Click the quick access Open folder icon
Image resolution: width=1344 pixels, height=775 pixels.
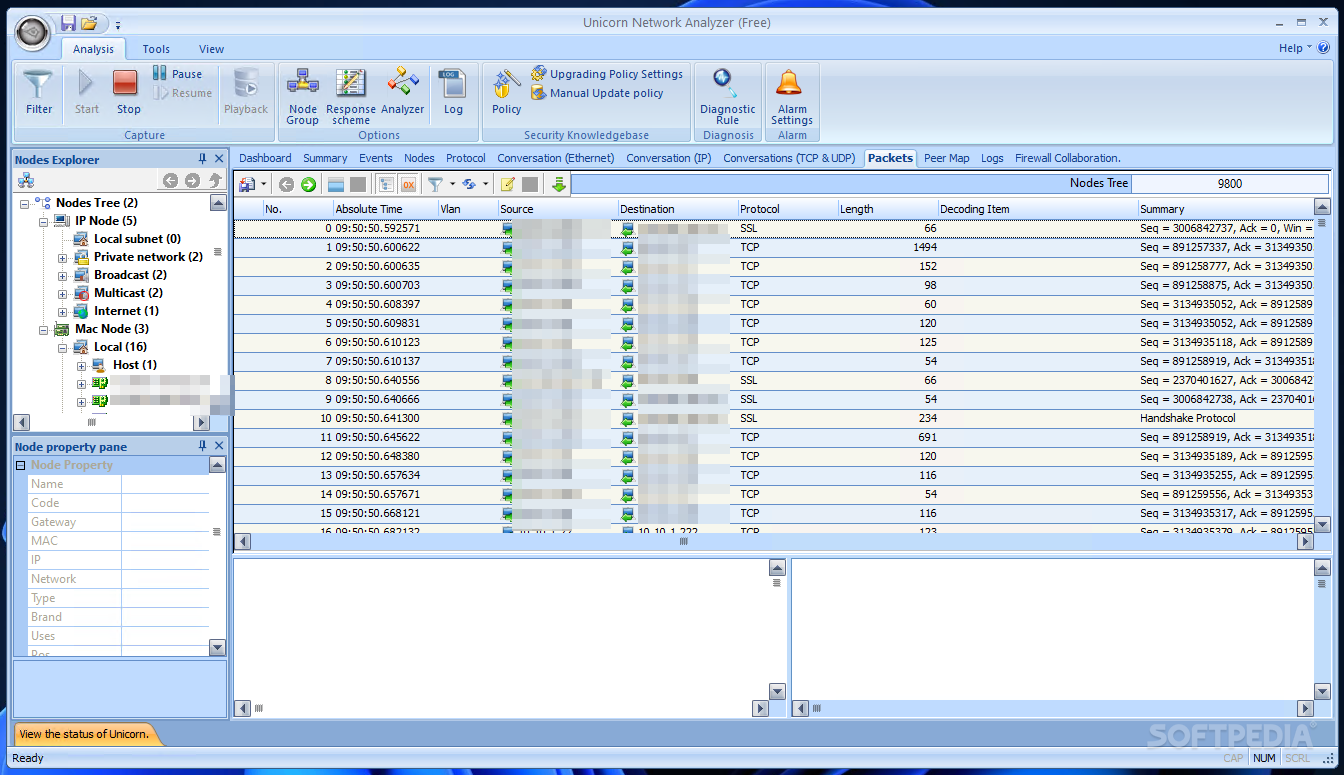(89, 23)
